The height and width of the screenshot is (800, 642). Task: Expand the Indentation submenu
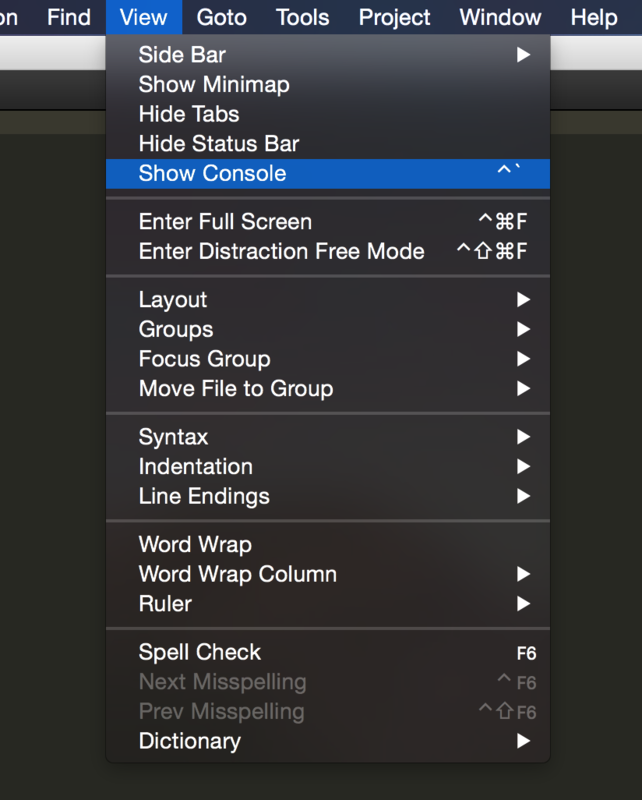point(195,467)
